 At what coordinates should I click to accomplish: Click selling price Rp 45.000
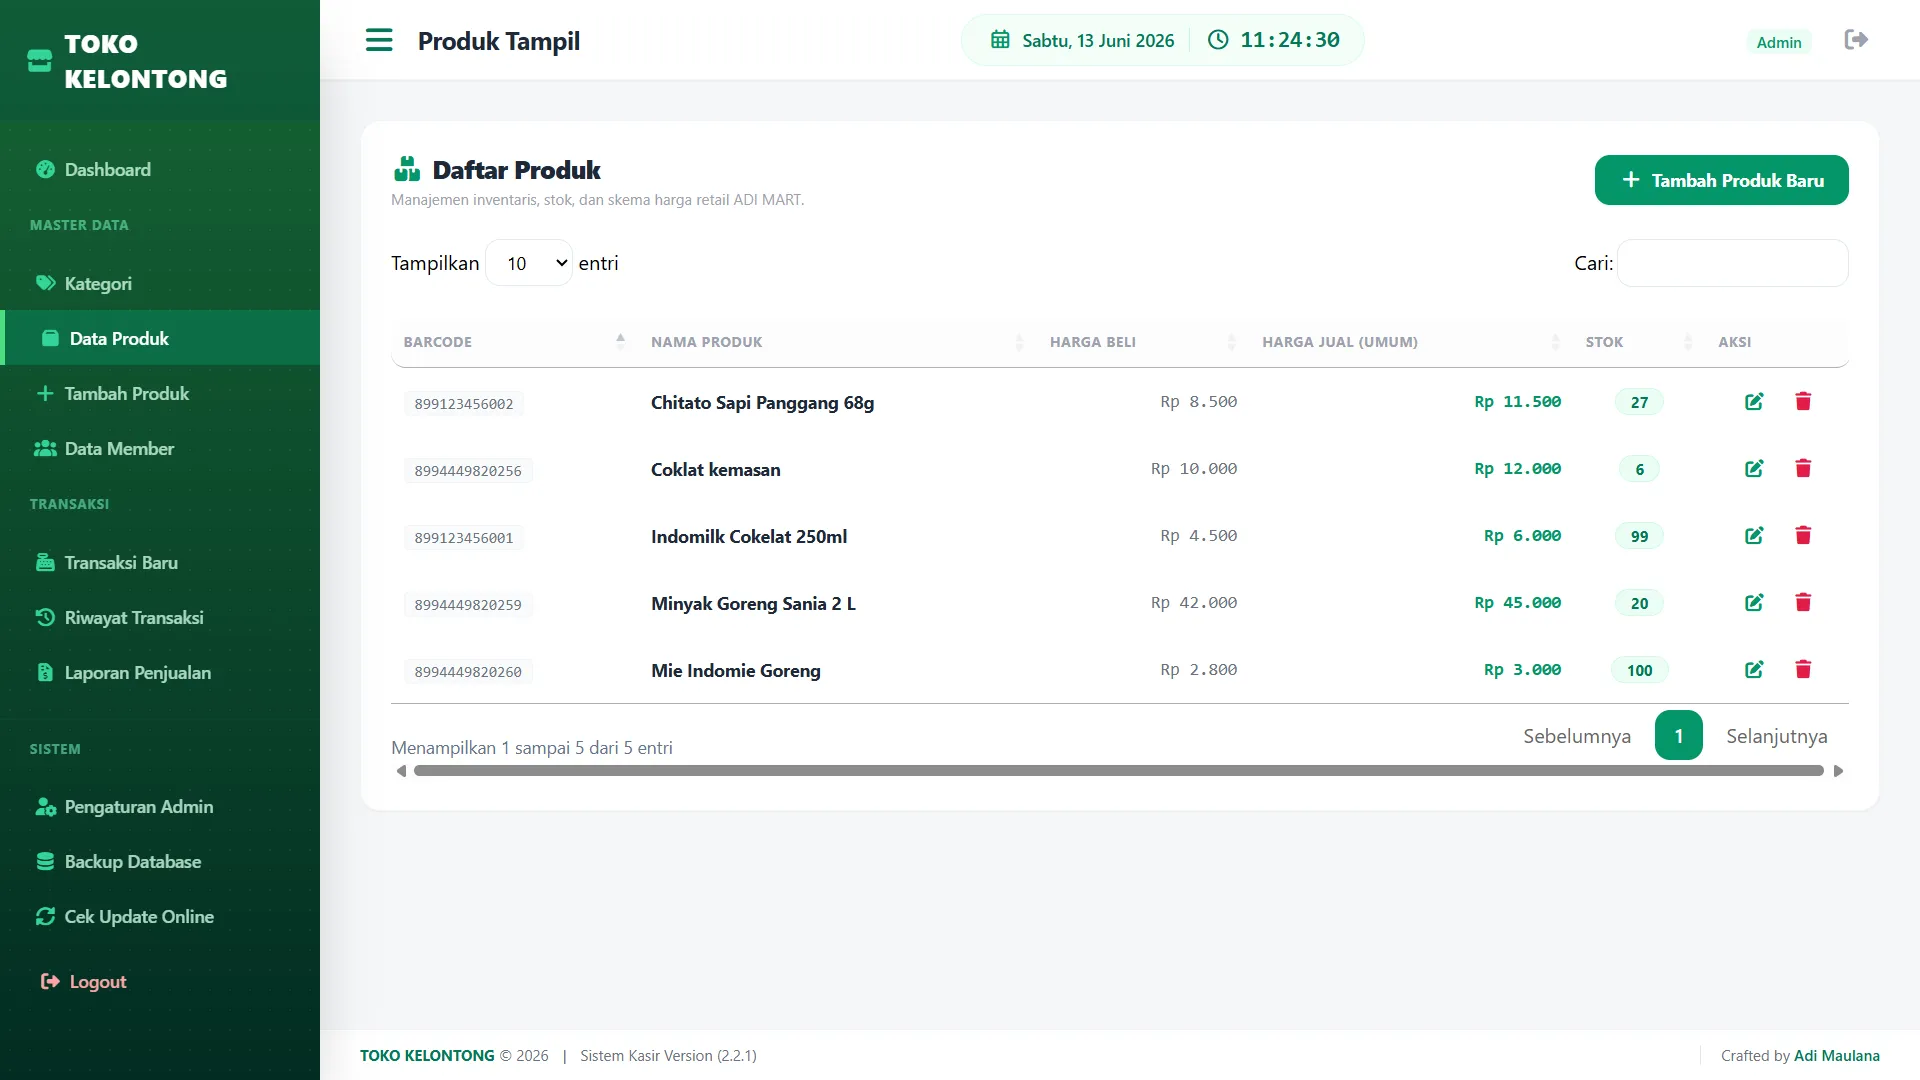[x=1517, y=603]
